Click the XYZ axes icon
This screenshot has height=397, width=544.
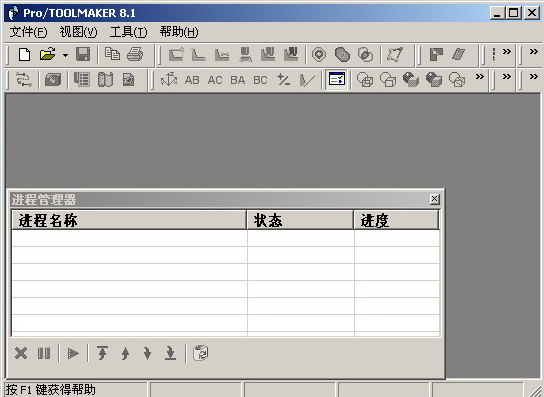[169, 80]
